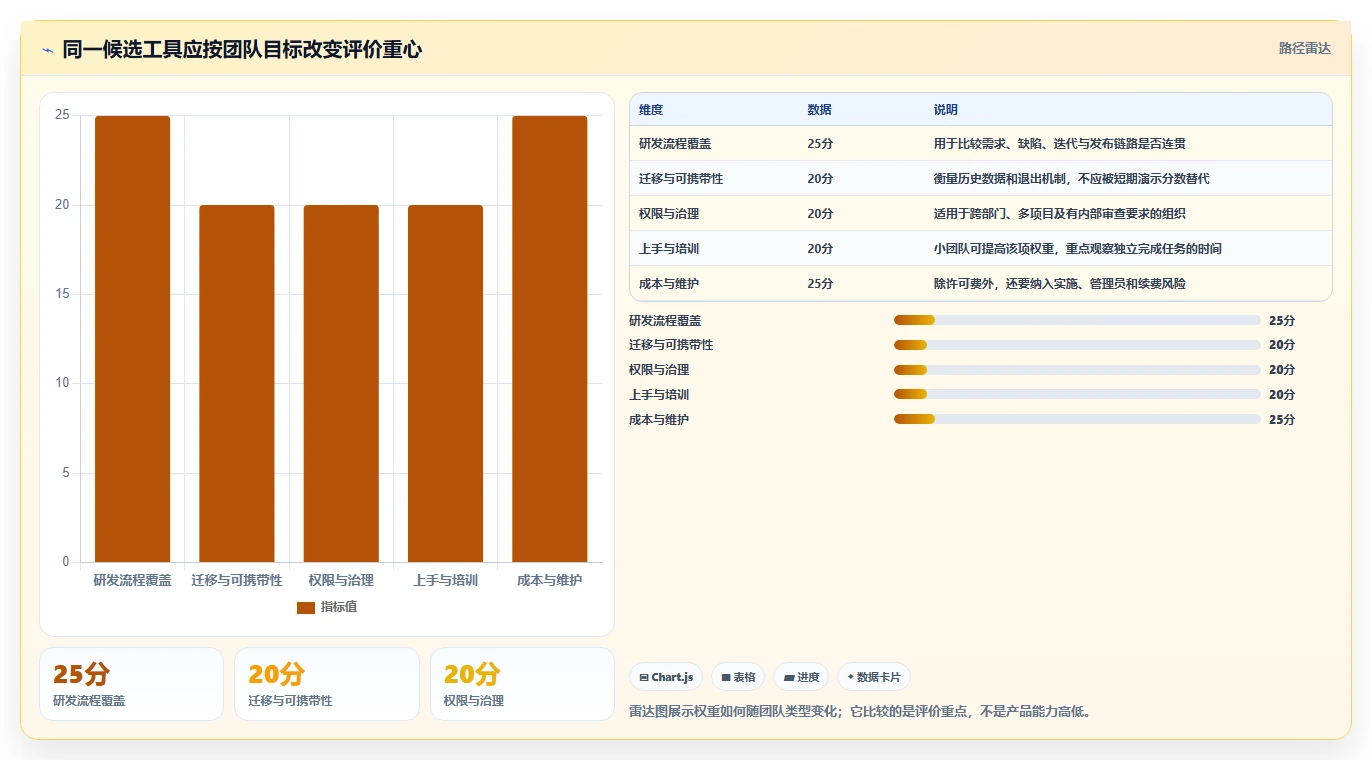The height and width of the screenshot is (760, 1372).
Task: Click the 20分 value in the table's 迁移与可携带性 row
Action: [820, 179]
